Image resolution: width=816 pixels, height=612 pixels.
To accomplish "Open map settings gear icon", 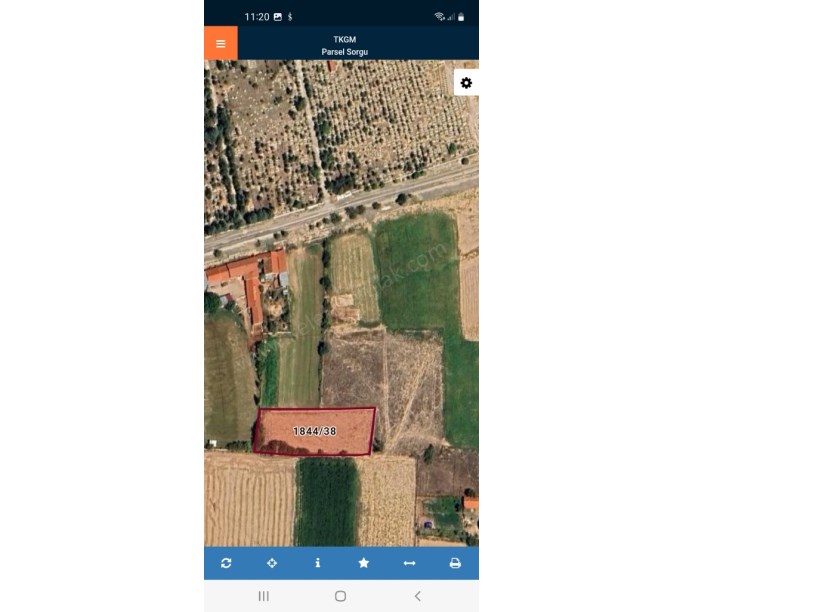I will 466,83.
